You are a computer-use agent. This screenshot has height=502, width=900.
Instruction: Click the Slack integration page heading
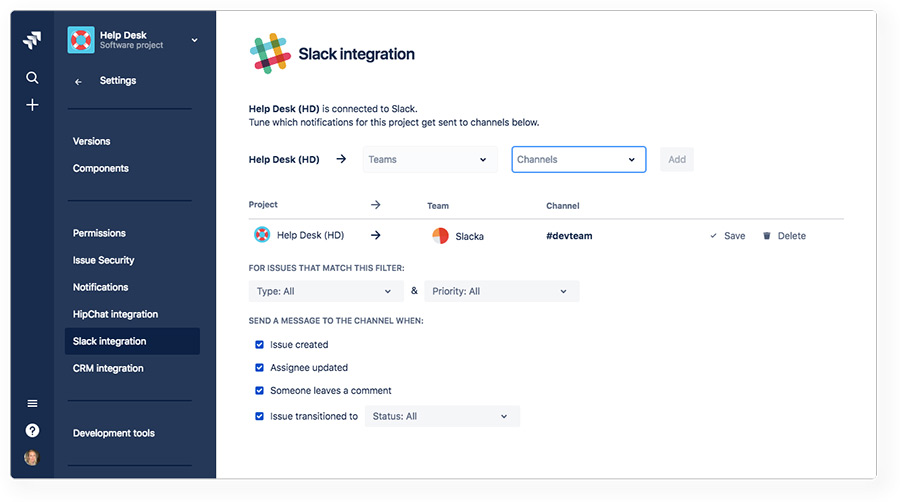[x=356, y=54]
